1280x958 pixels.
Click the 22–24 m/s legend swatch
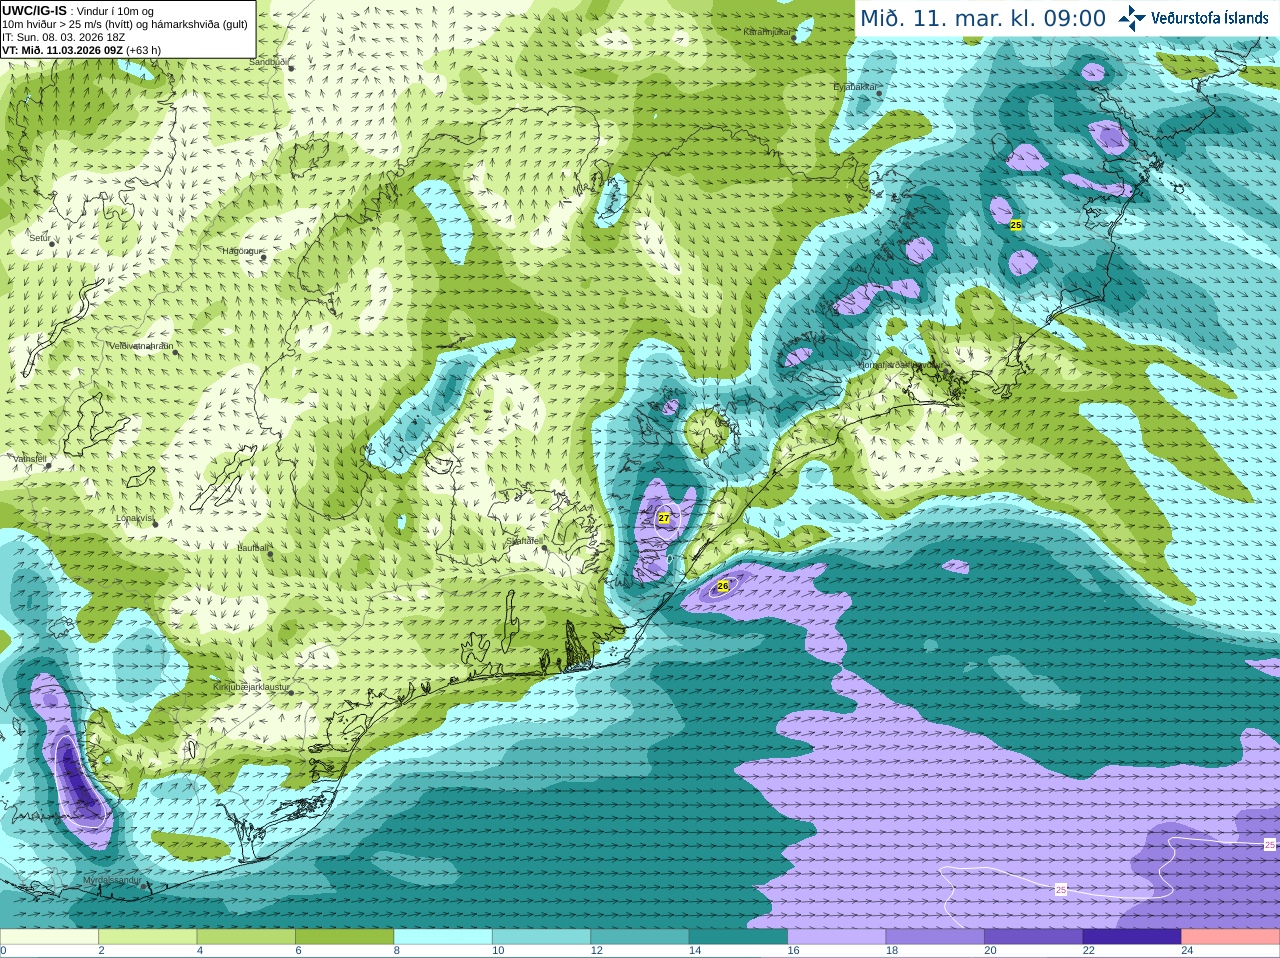(x=1133, y=937)
